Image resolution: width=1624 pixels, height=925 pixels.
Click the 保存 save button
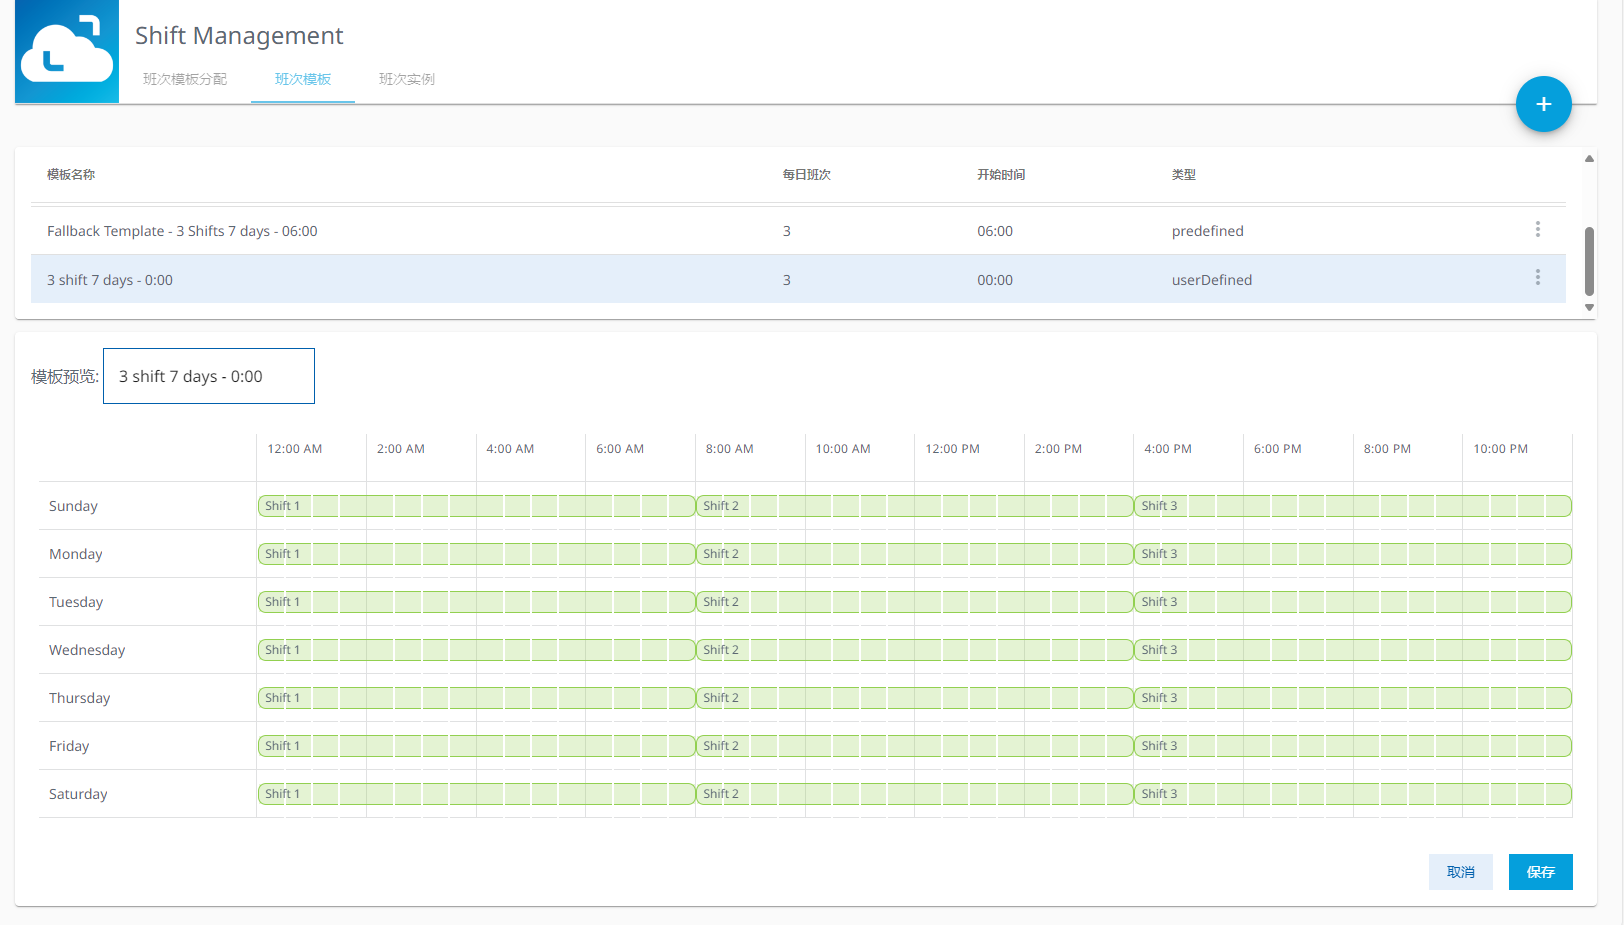pos(1540,872)
